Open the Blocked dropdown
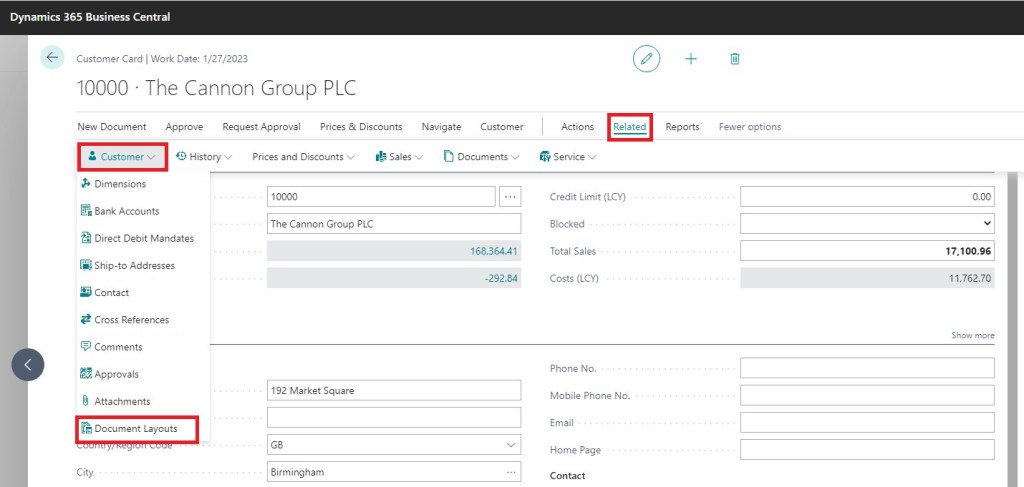1024x487 pixels. tap(867, 224)
